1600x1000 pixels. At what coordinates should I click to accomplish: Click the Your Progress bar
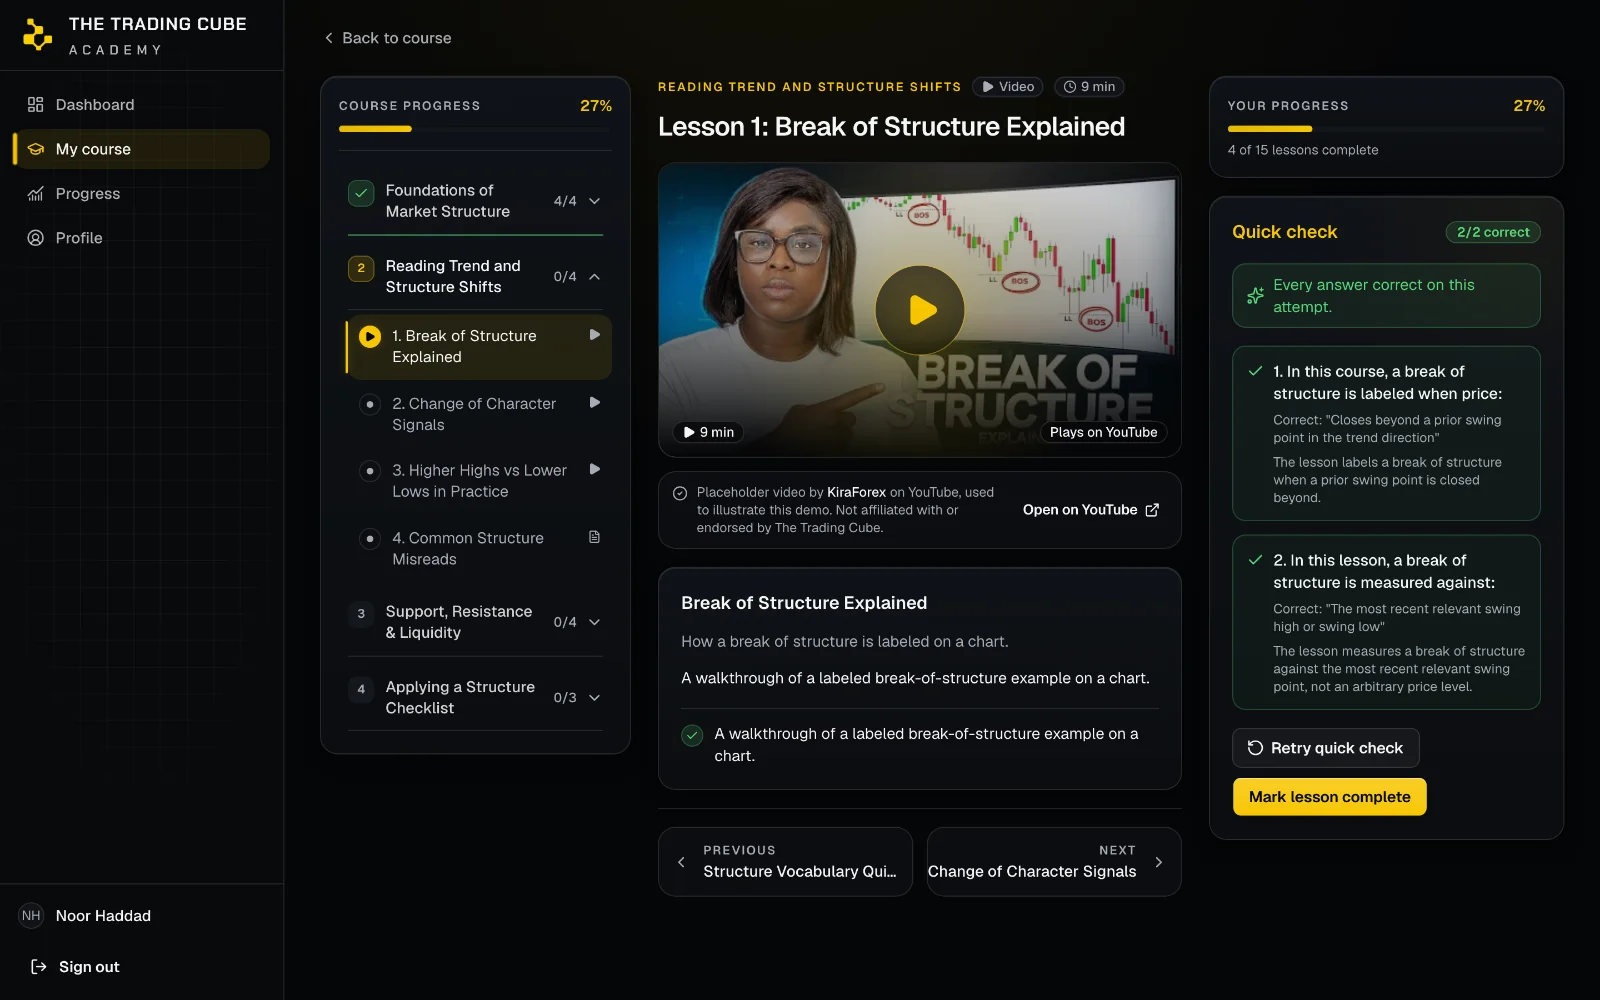[1386, 129]
